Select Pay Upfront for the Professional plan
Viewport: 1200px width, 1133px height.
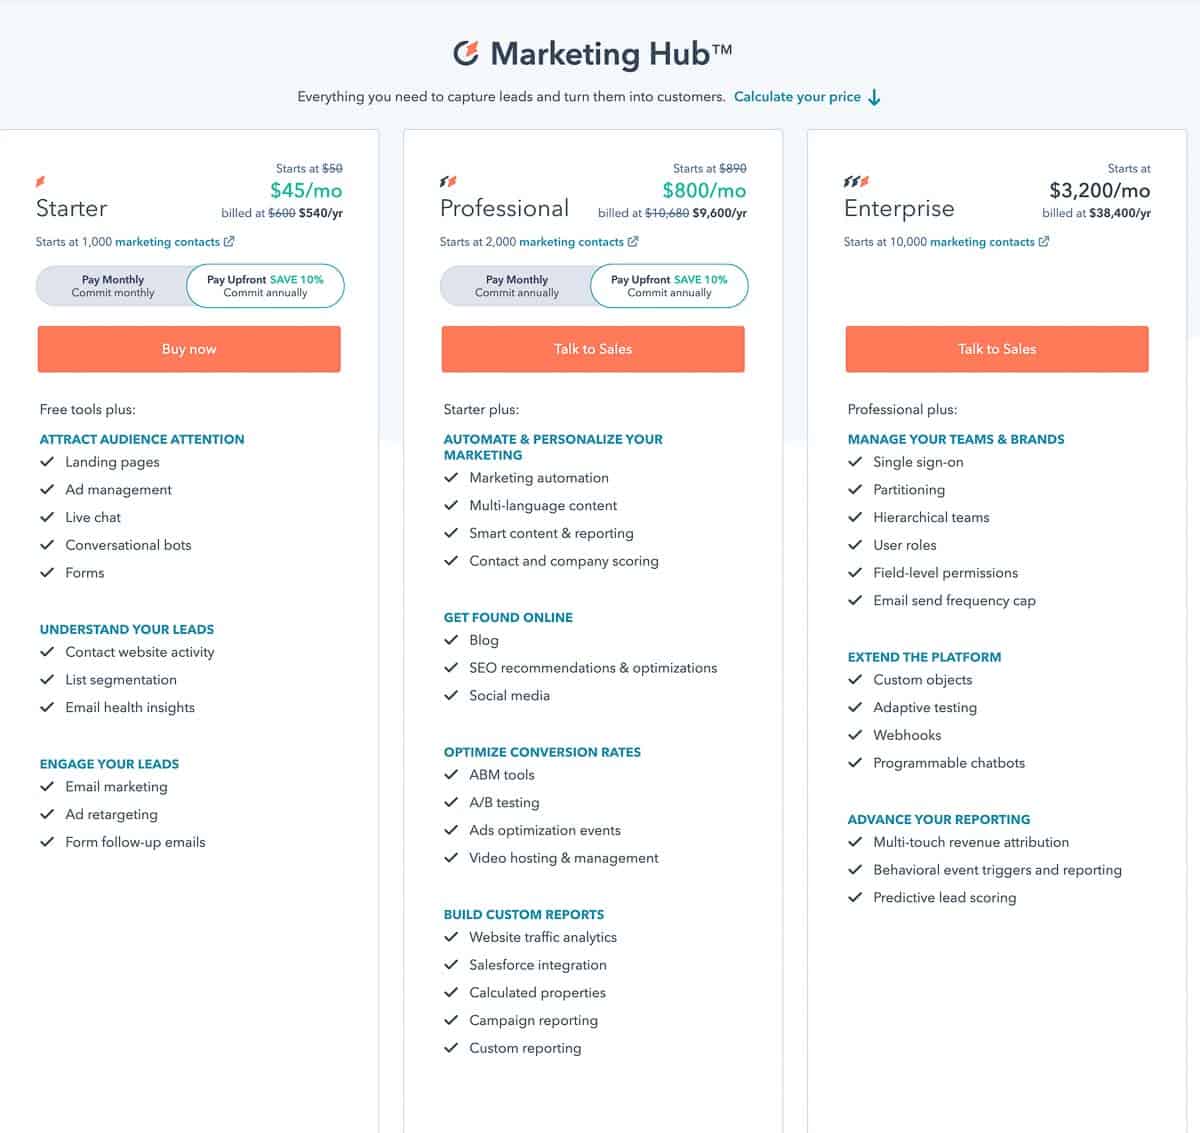(x=669, y=286)
